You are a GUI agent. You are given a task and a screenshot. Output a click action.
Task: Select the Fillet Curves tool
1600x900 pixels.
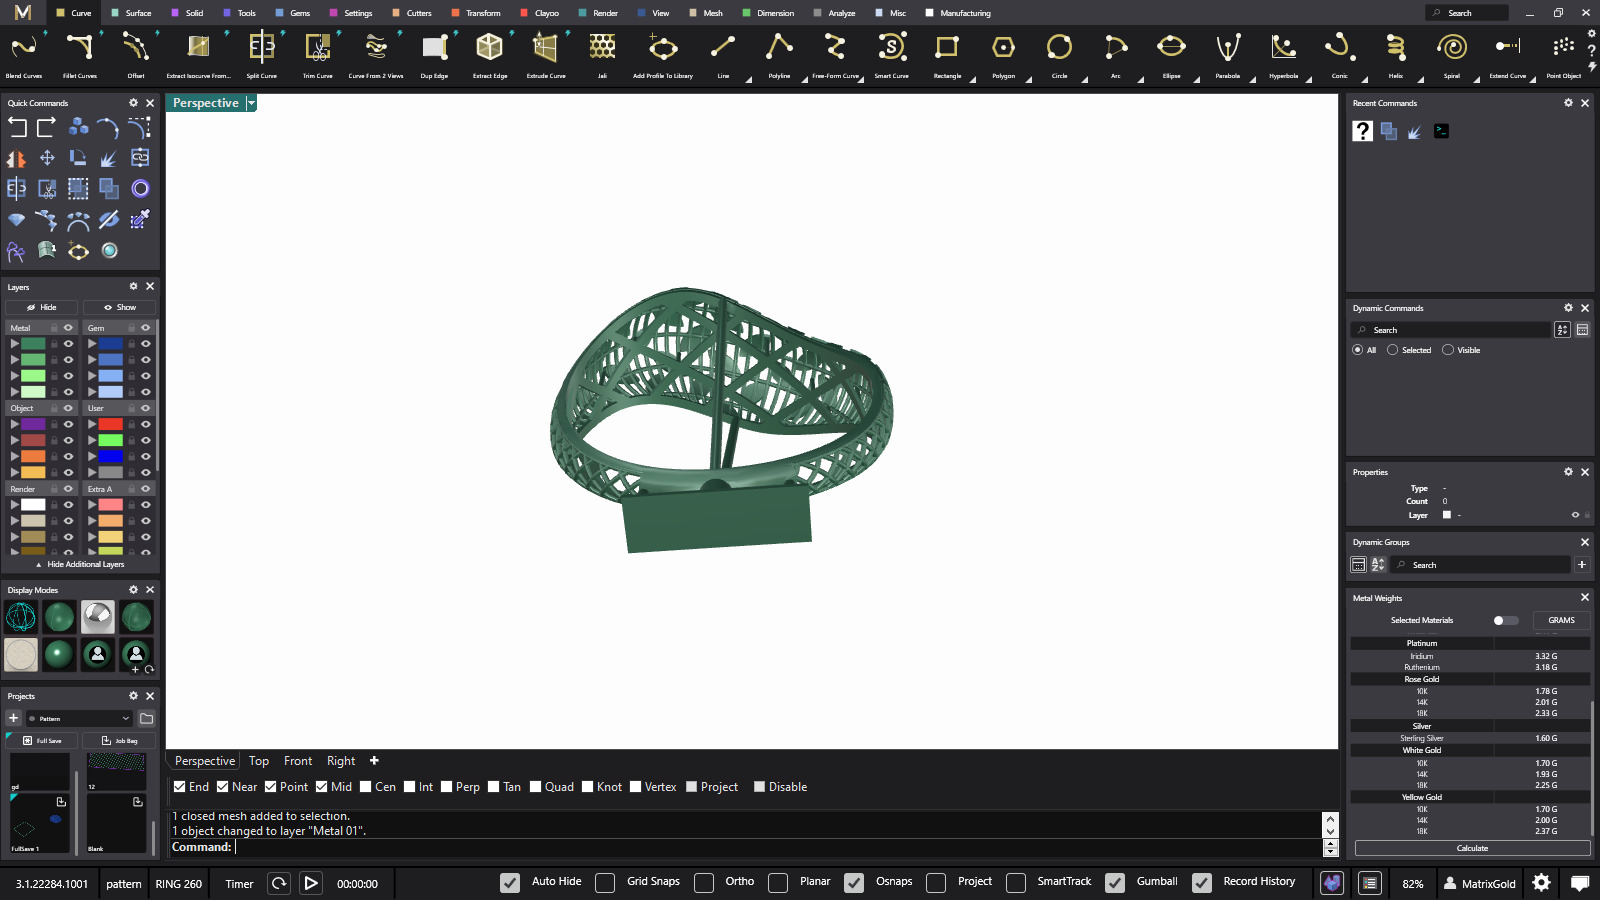coord(80,54)
